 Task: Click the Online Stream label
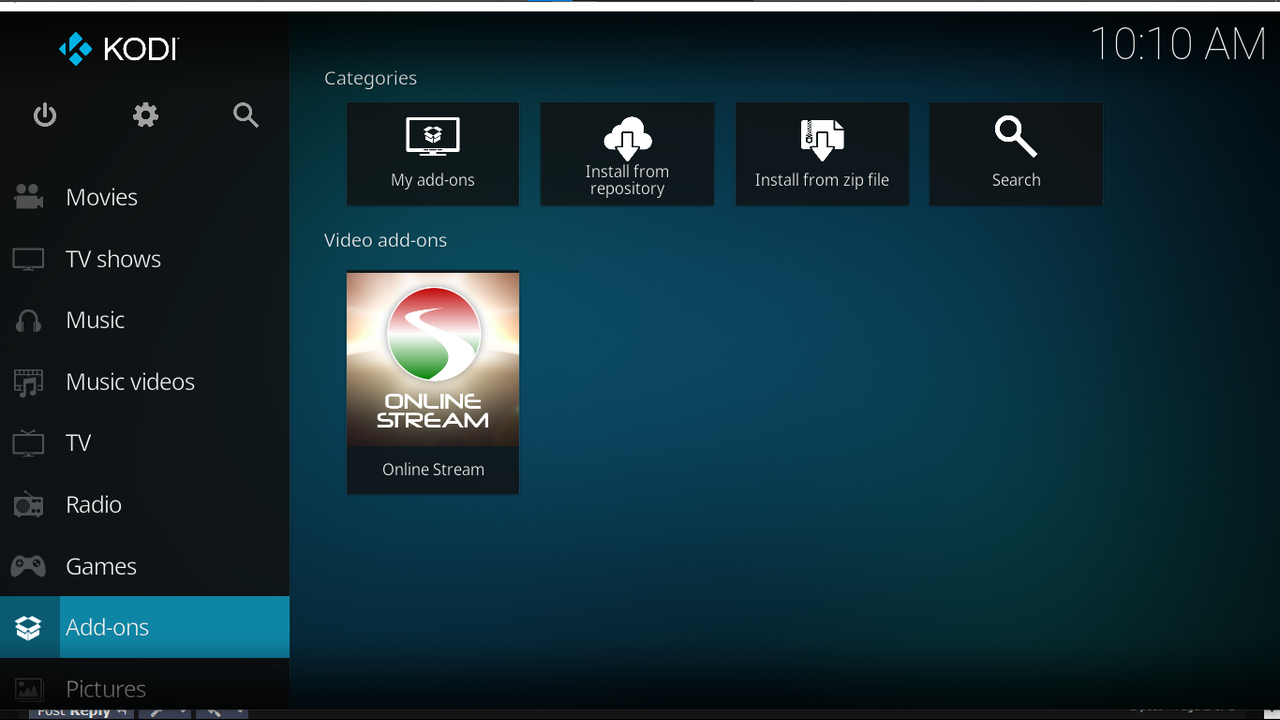(x=433, y=469)
